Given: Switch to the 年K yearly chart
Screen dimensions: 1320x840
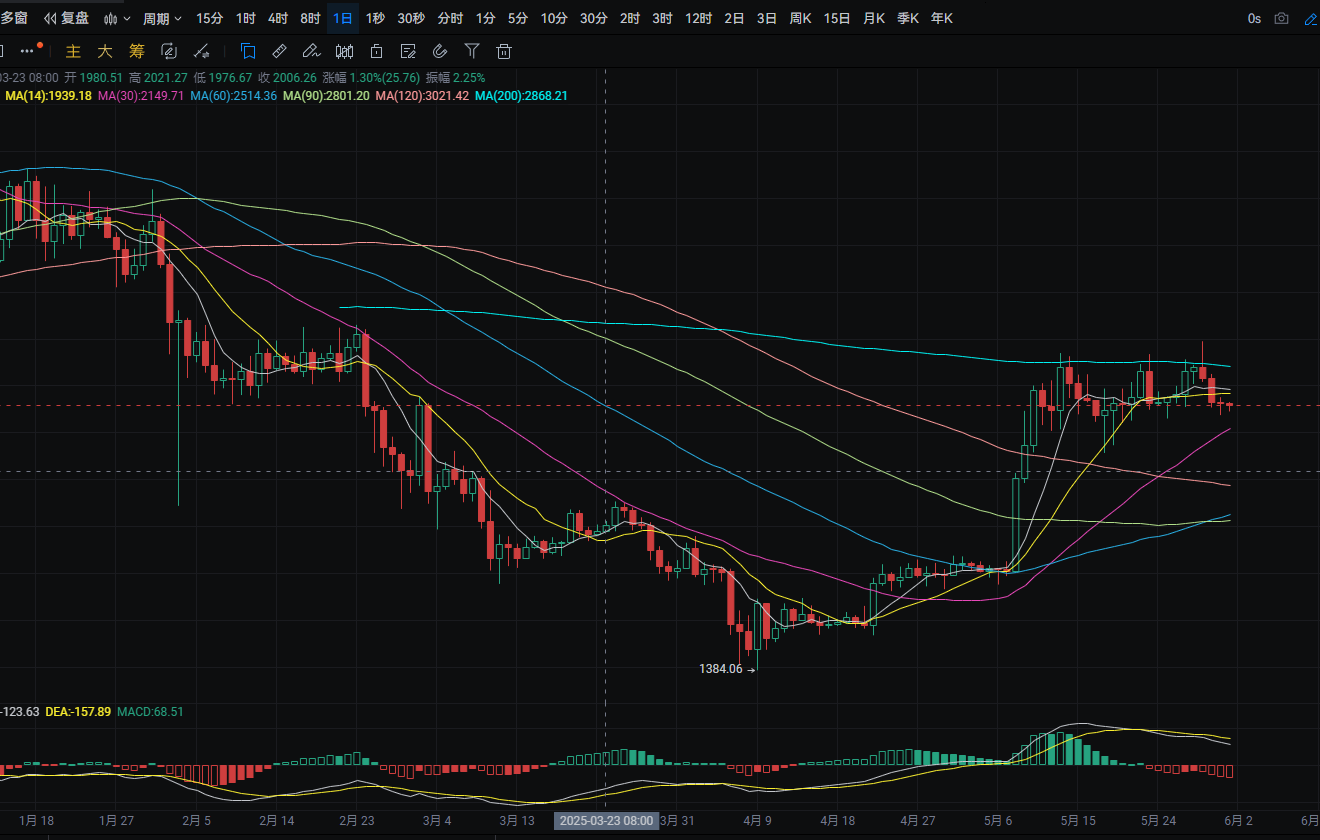Looking at the screenshot, I should pos(942,18).
